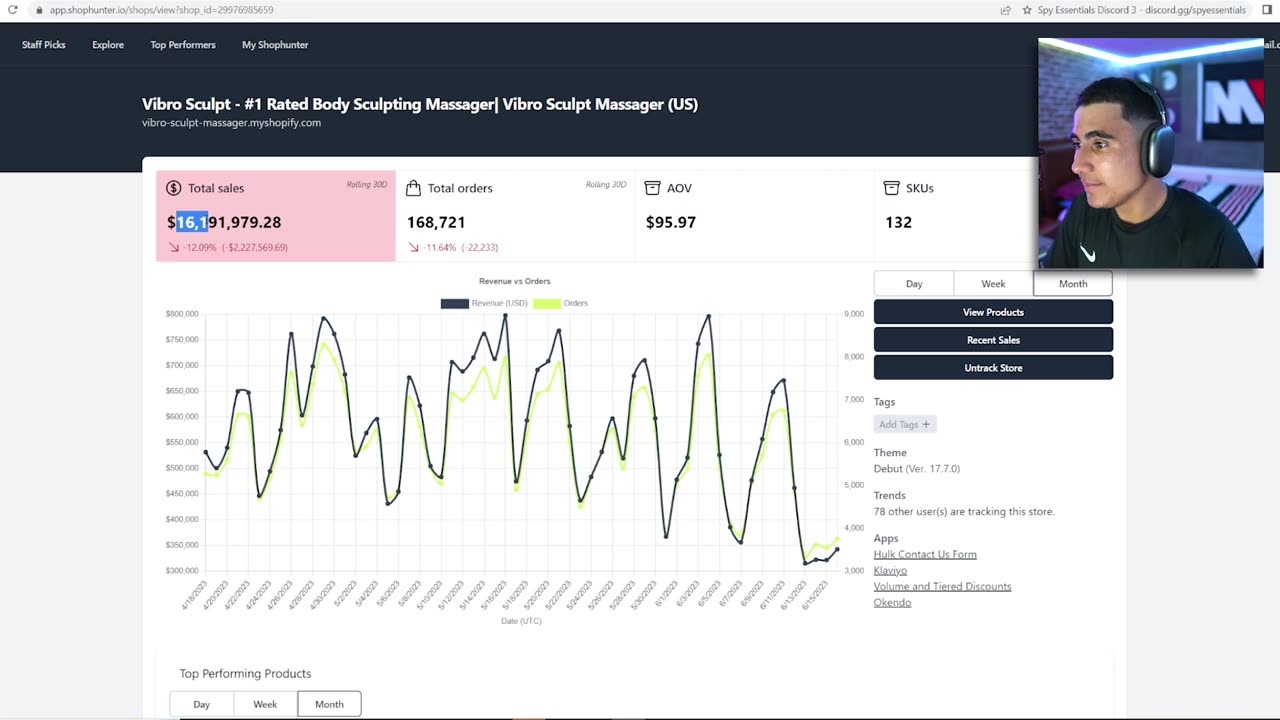1280x720 pixels.
Task: Click the -11.64% orders change text
Action: click(461, 247)
